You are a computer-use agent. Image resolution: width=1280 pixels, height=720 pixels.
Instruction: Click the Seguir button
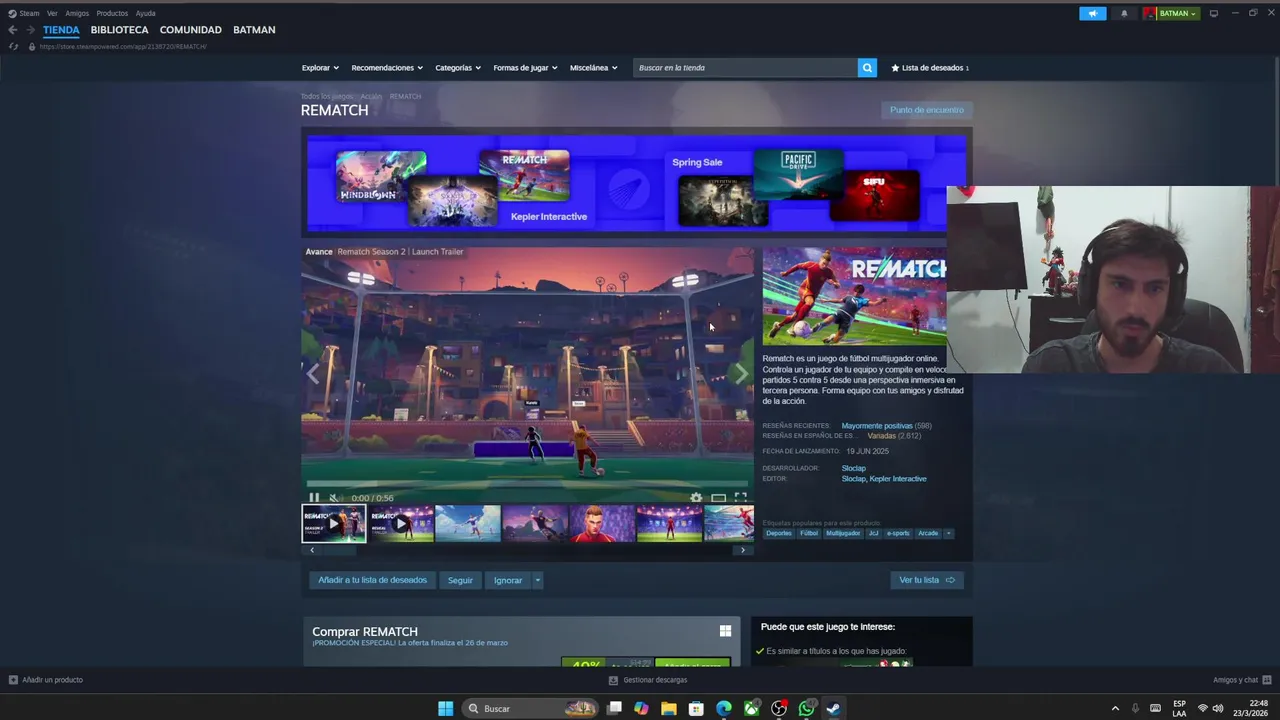tap(460, 580)
